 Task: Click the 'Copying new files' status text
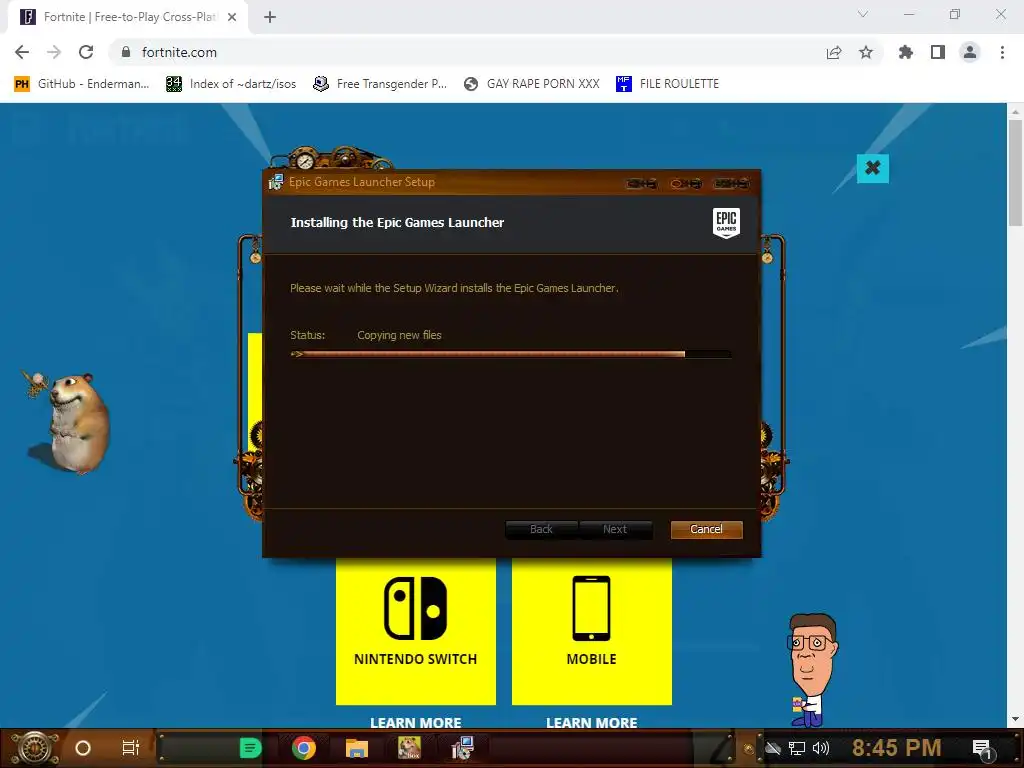[x=399, y=335]
